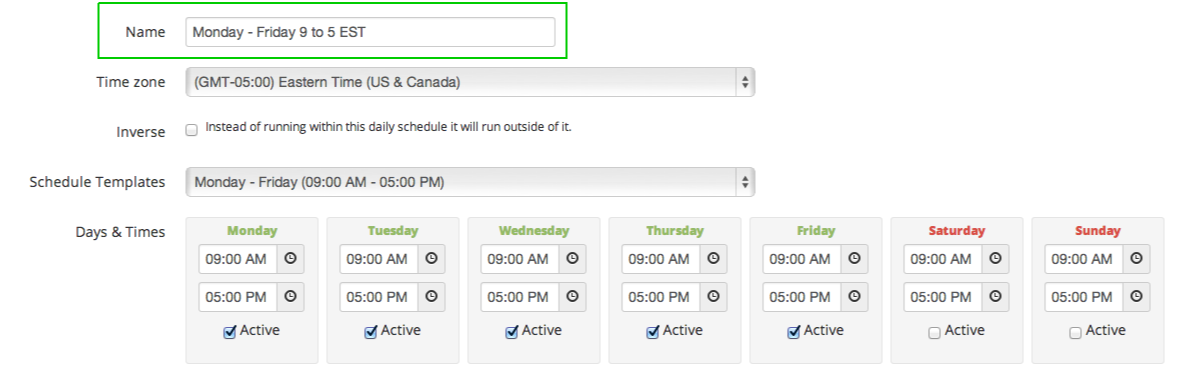This screenshot has width=1180, height=386.
Task: Disable the Active checkbox for Thursday
Action: point(653,333)
